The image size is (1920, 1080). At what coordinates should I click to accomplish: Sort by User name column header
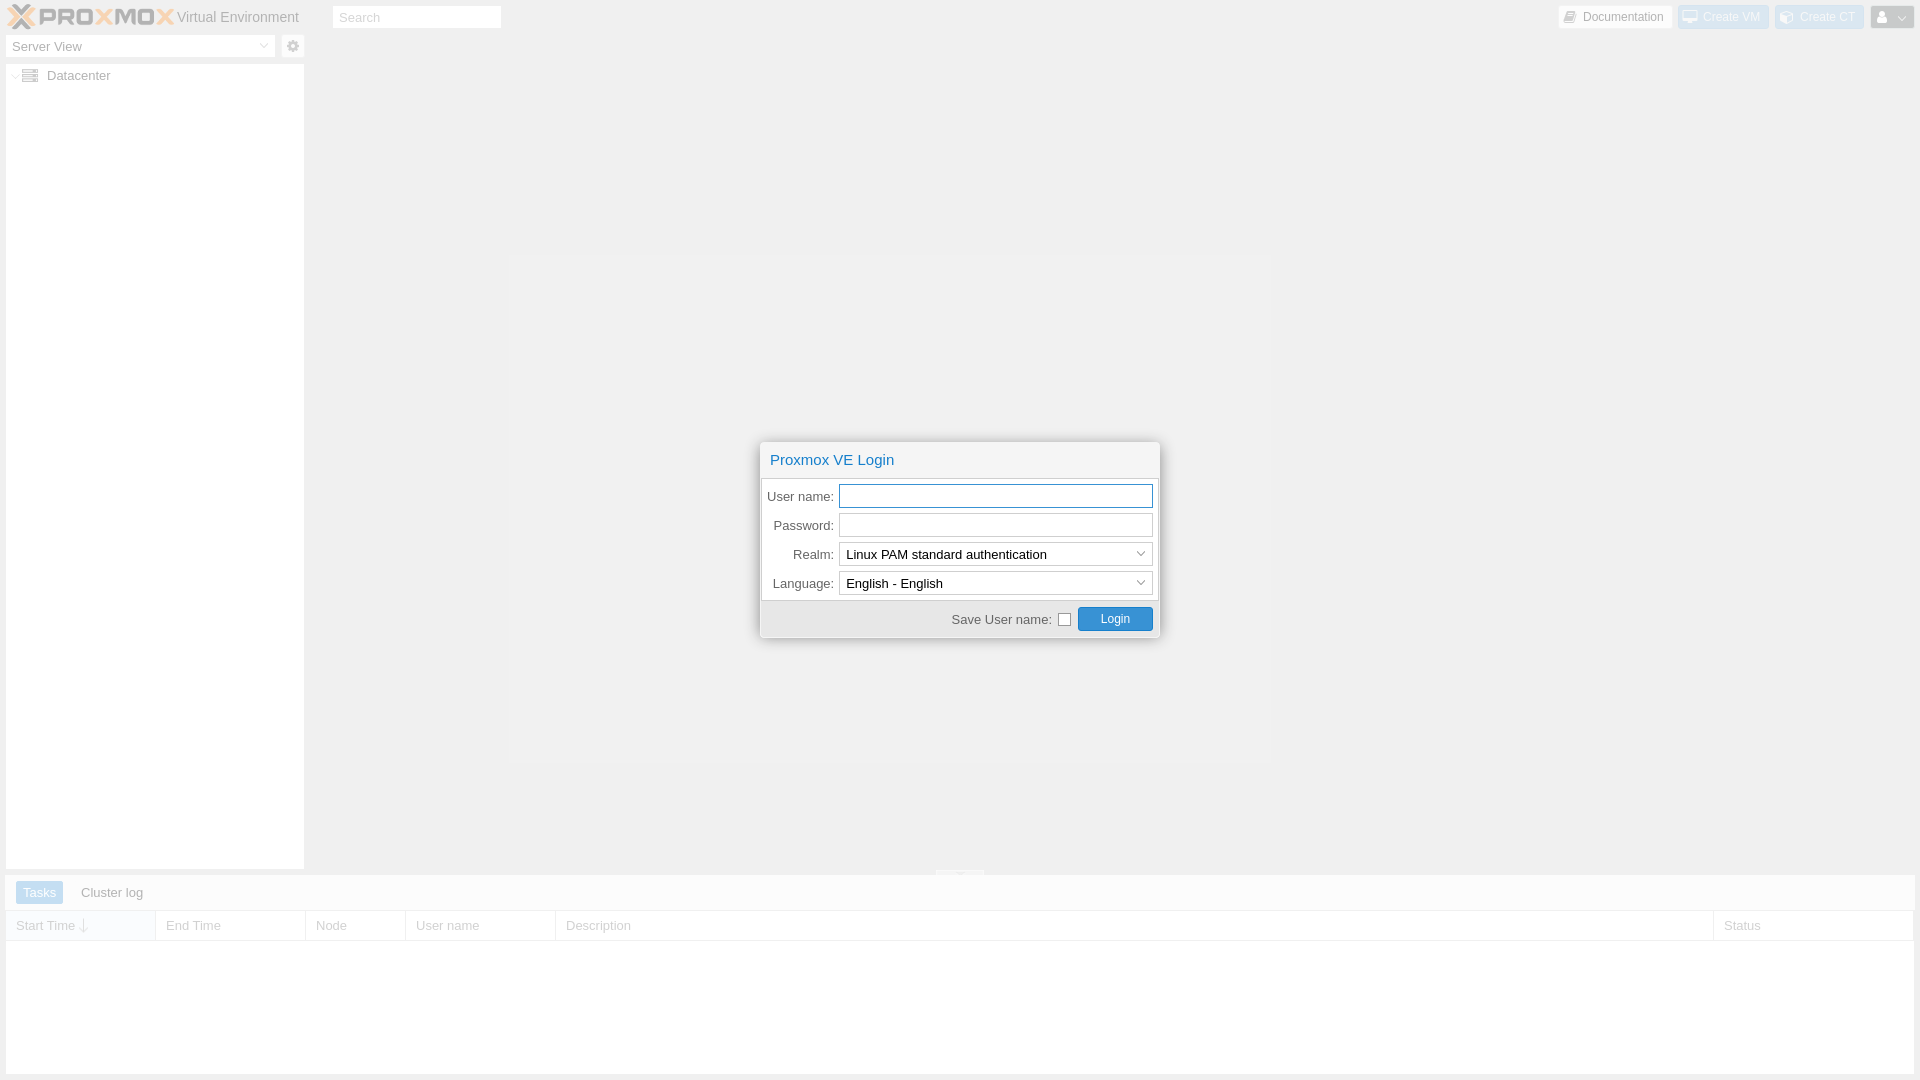(x=481, y=926)
